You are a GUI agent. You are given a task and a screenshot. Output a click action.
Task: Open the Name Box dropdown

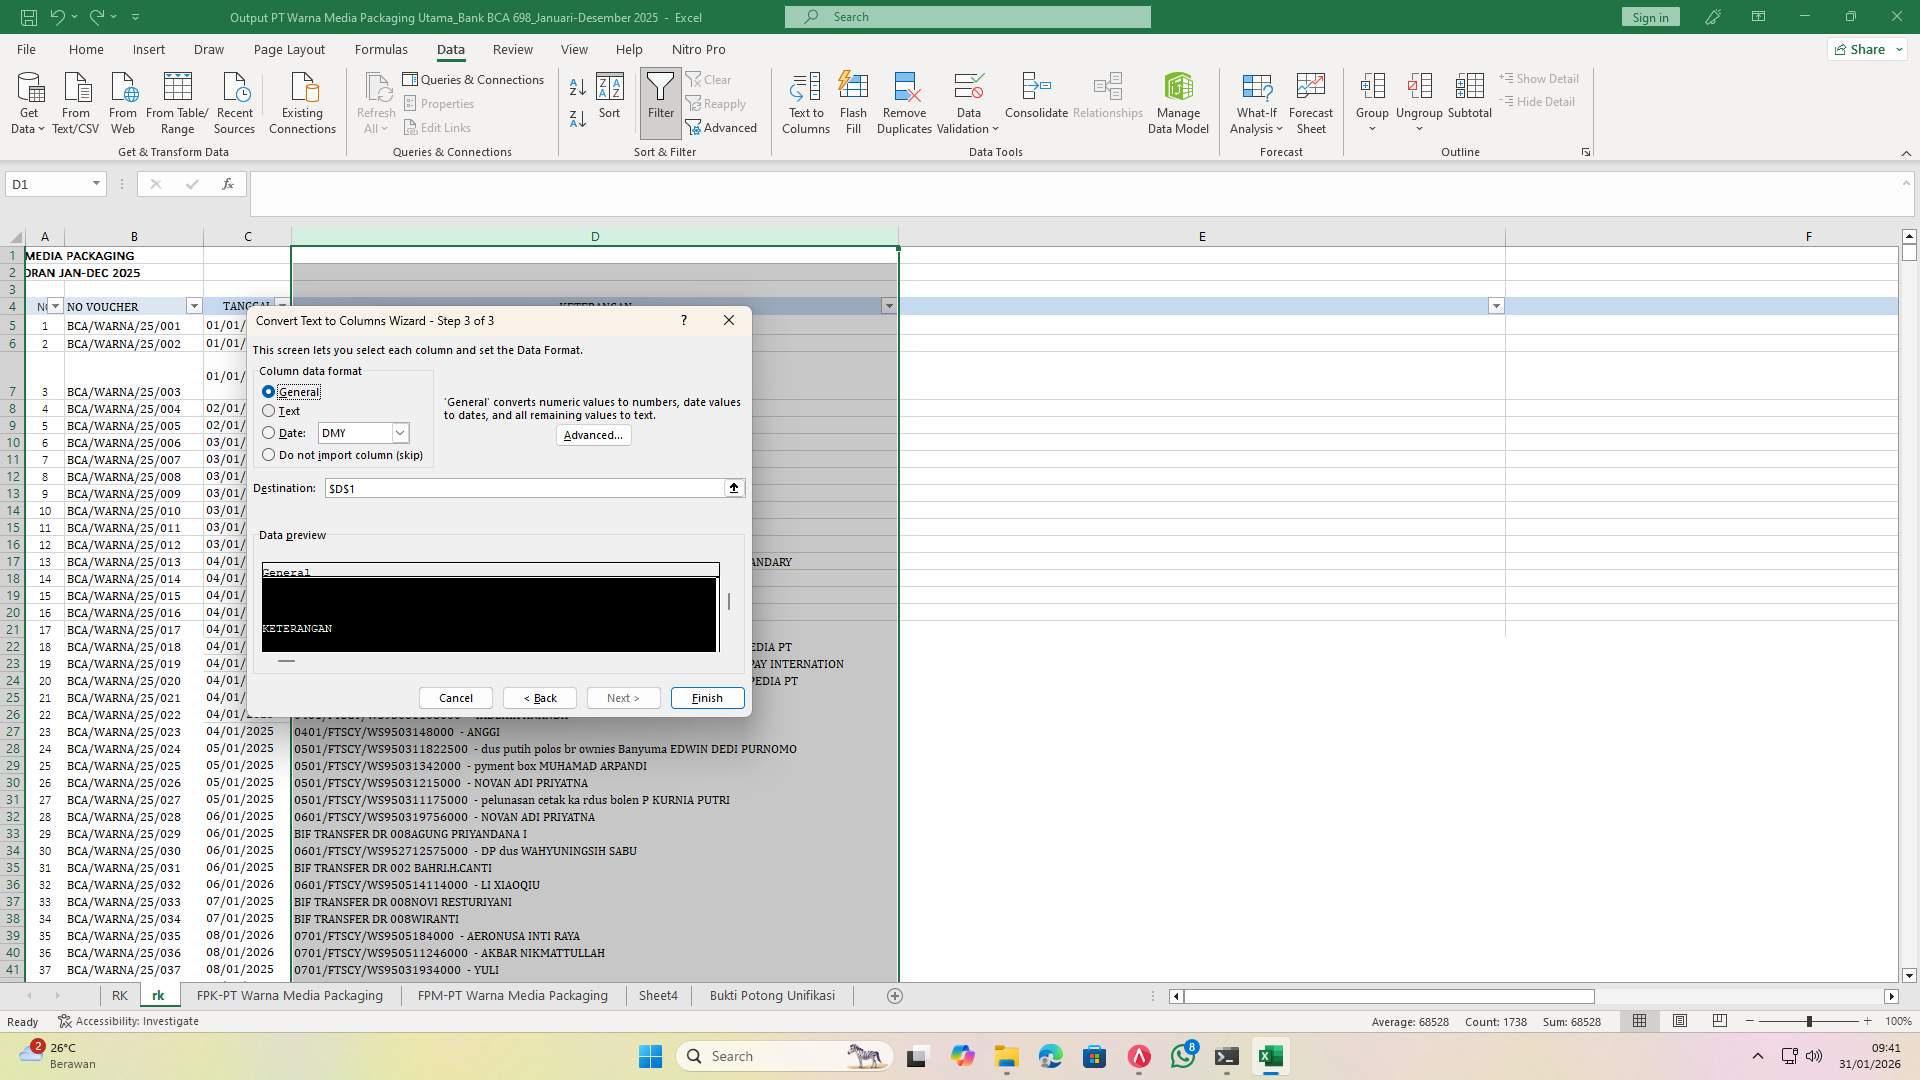[95, 183]
